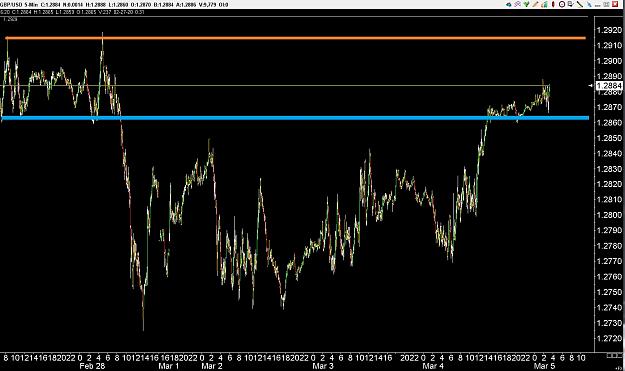Viewport: 625px width, 371px height.
Task: Click the black circle toolbar icon
Action: click(x=562, y=4)
